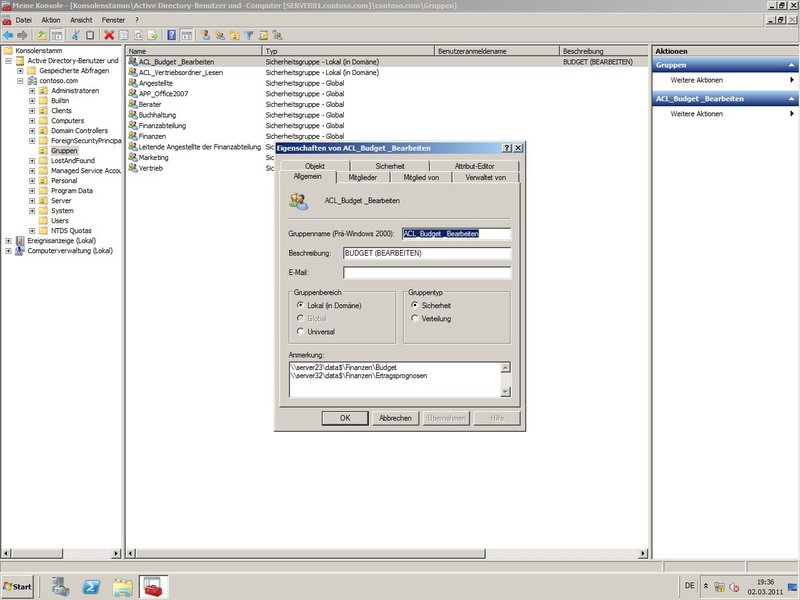The image size is (800, 600).
Task: Click the clipboard copy icon in the toolbar
Action: [x=90, y=35]
